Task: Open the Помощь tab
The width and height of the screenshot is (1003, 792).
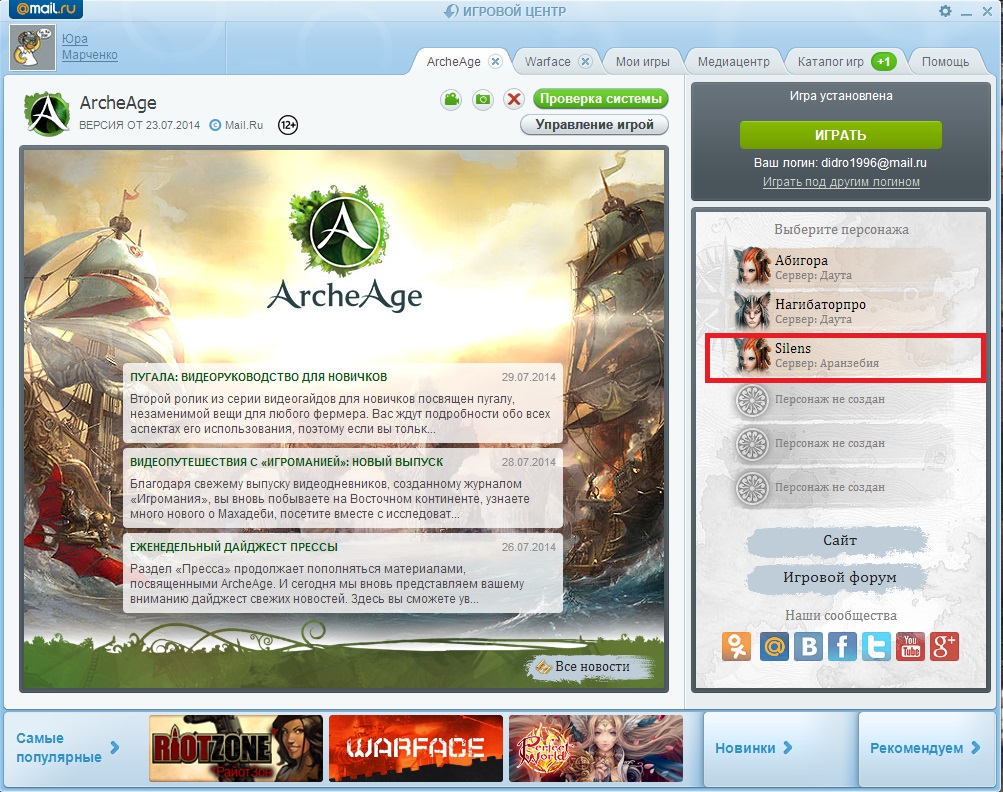Action: coord(945,61)
